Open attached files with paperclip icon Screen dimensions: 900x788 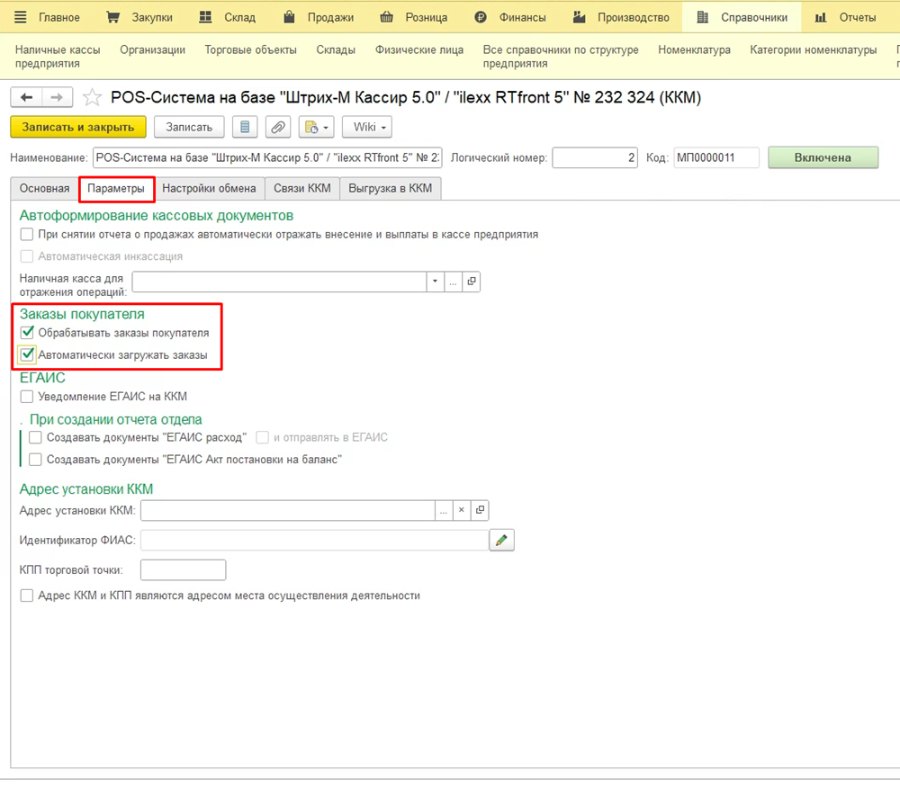(x=278, y=127)
